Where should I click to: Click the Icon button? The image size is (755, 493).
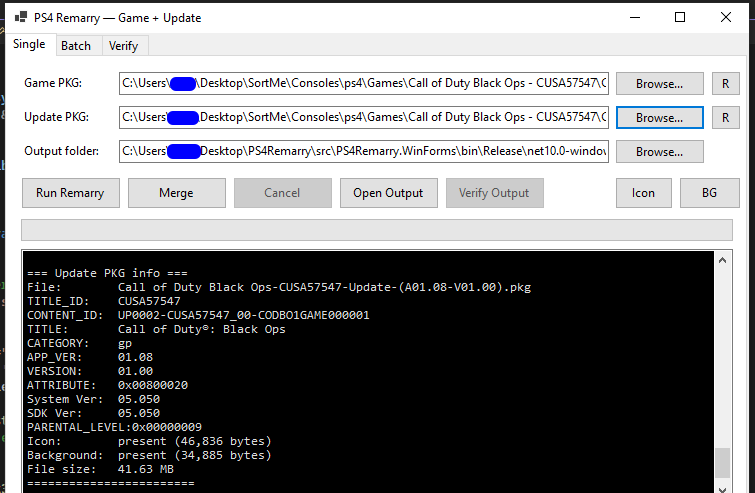pyautogui.click(x=644, y=193)
